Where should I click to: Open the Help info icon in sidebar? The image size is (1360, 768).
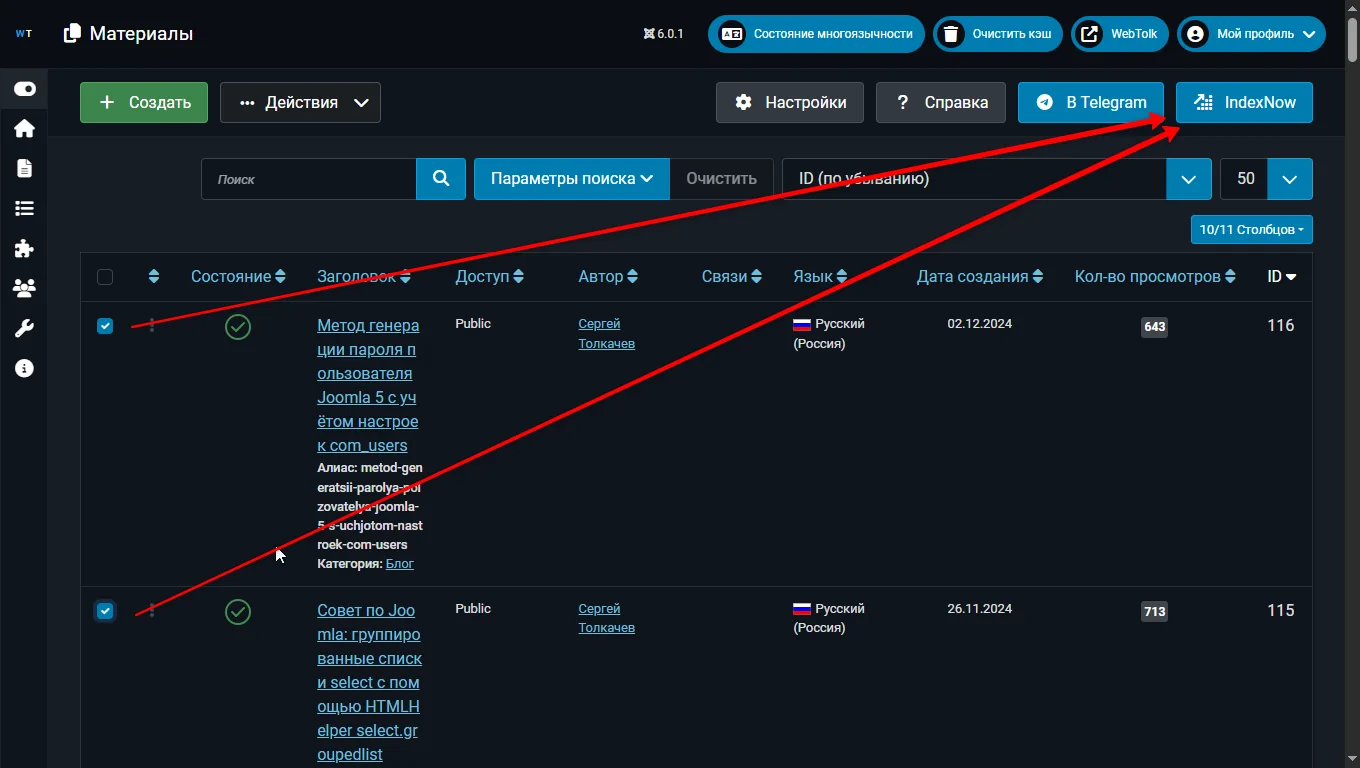point(24,369)
